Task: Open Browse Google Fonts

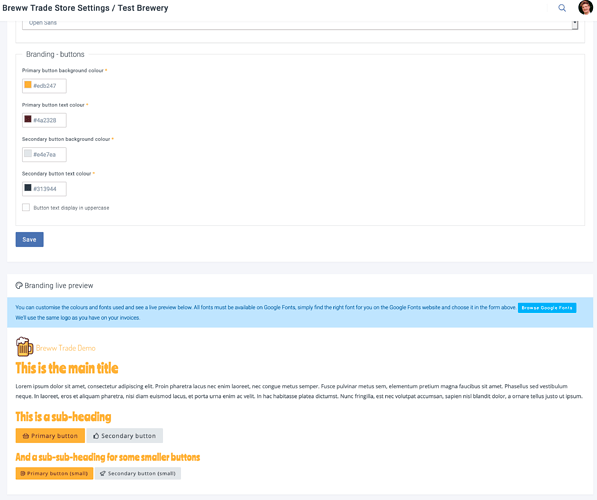Action: 547,308
